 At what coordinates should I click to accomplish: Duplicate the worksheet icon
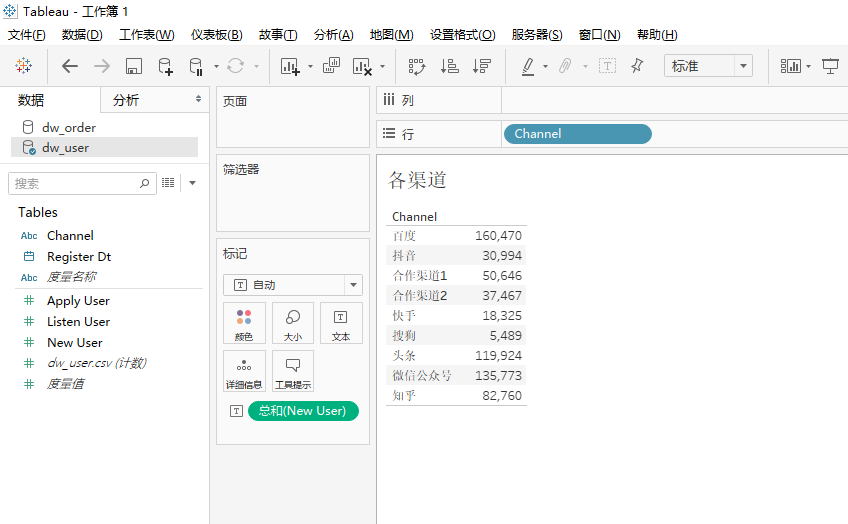pyautogui.click(x=331, y=66)
